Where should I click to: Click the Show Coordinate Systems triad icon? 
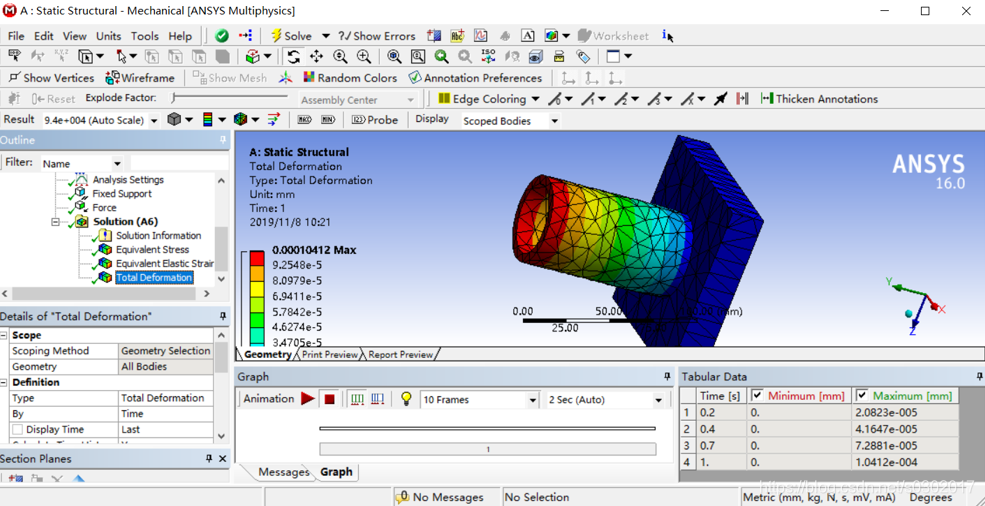tap(286, 78)
